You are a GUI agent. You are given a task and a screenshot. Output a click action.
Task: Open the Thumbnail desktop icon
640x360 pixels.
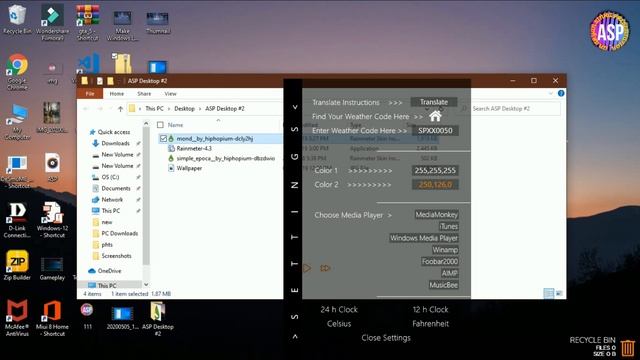click(x=158, y=22)
